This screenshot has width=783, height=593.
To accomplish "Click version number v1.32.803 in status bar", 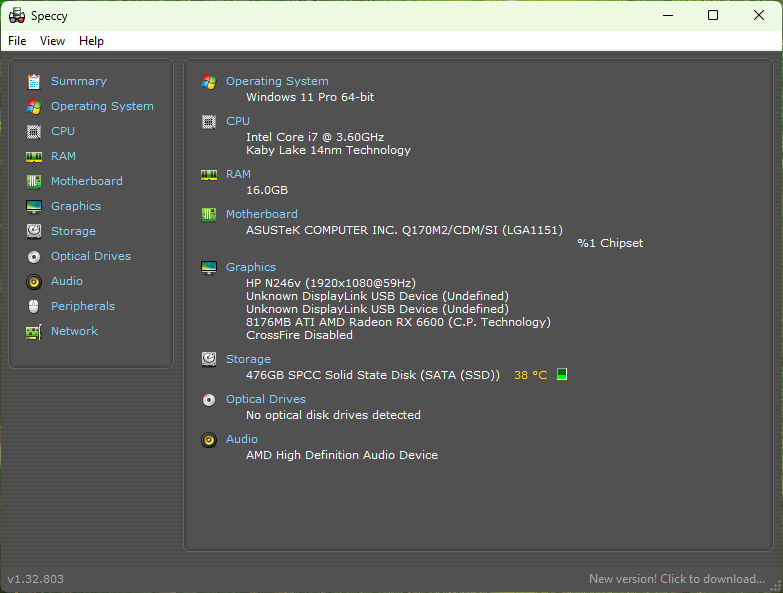I will coord(35,579).
